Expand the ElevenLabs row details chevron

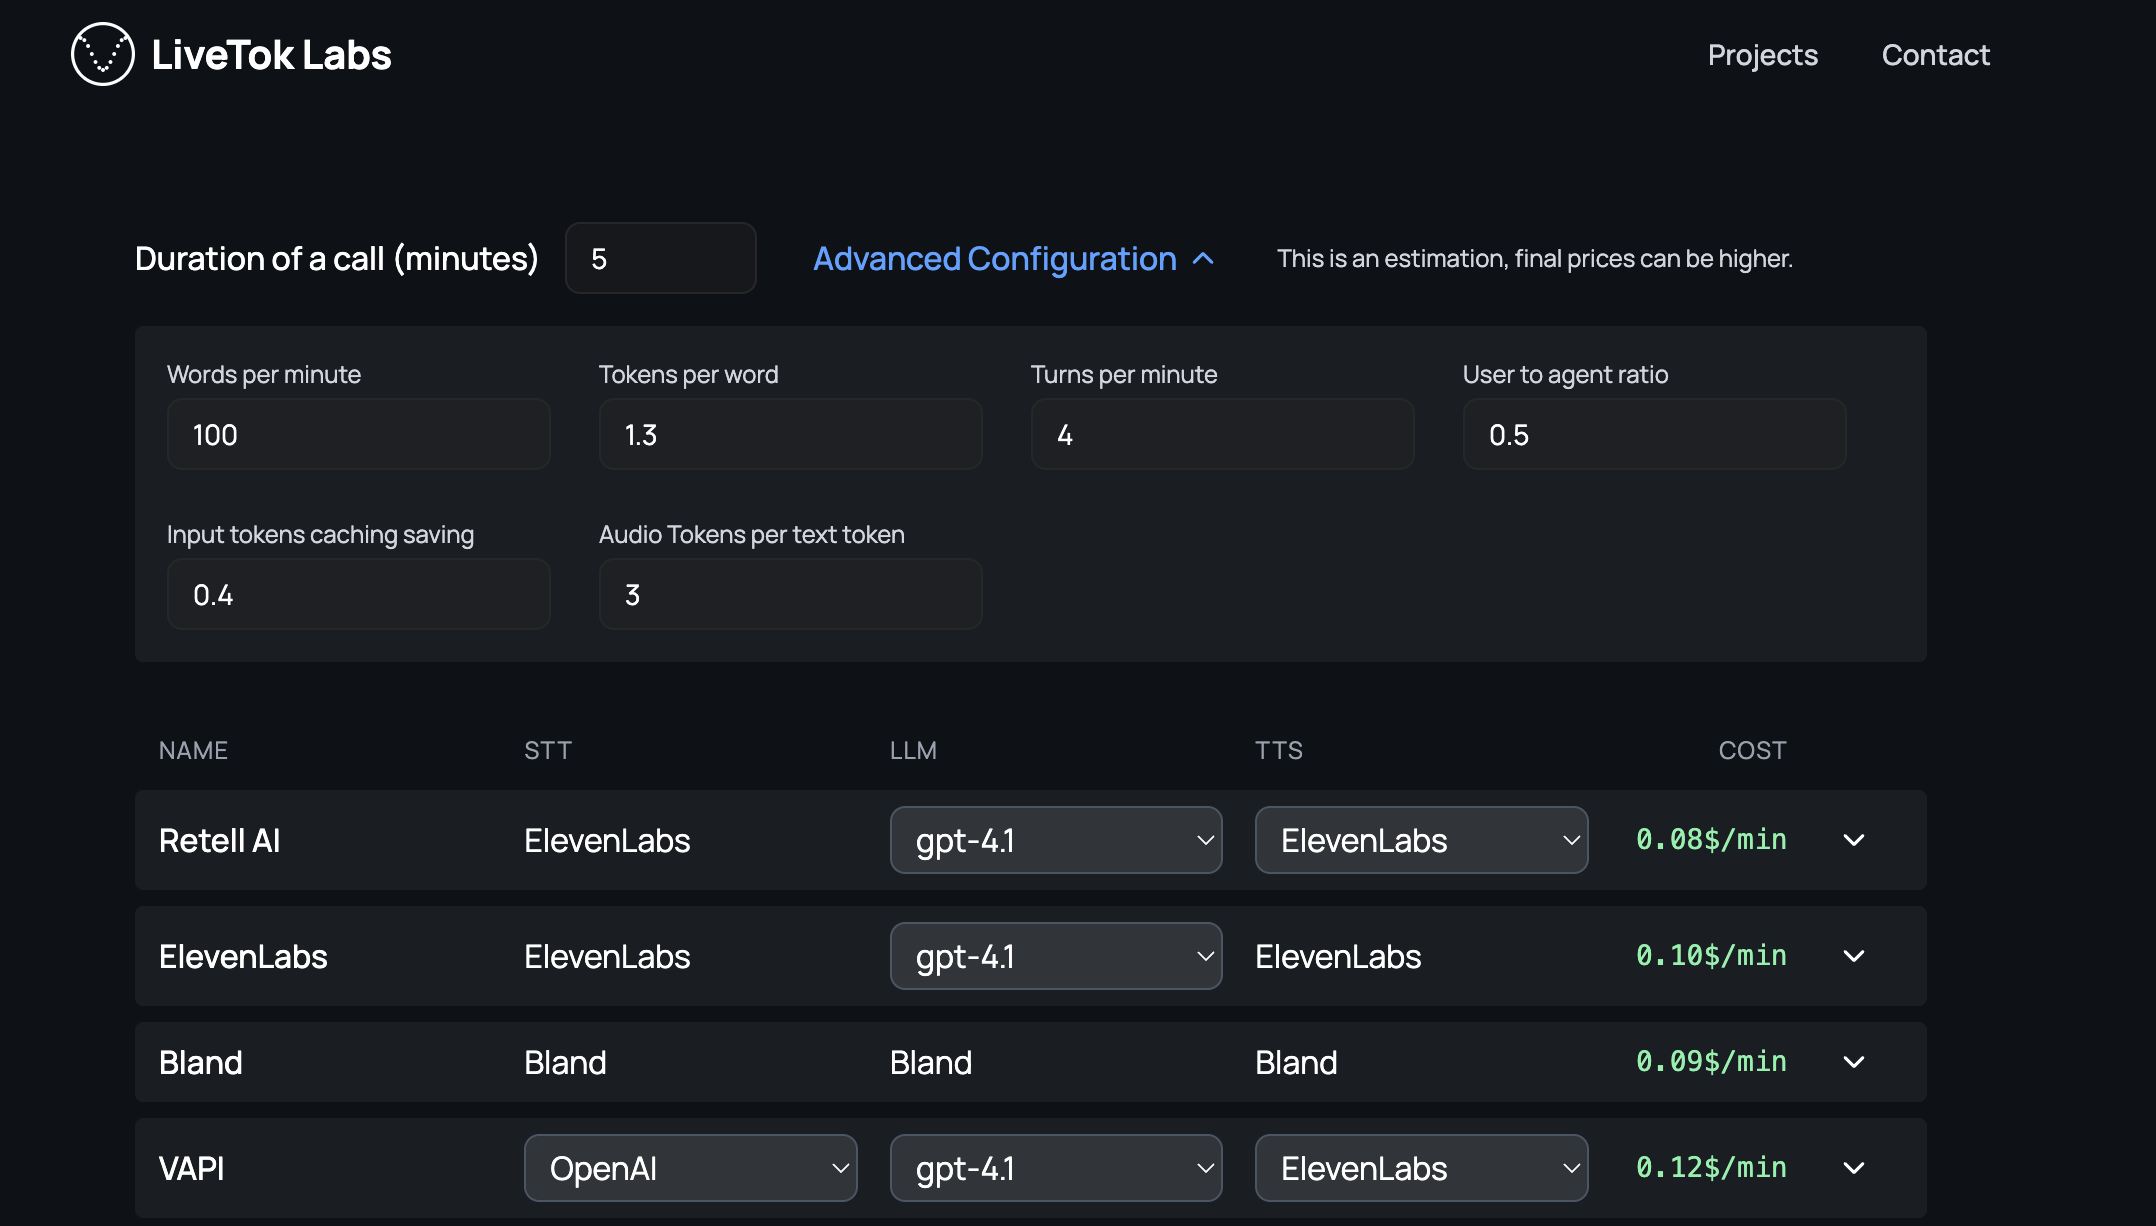[1854, 956]
